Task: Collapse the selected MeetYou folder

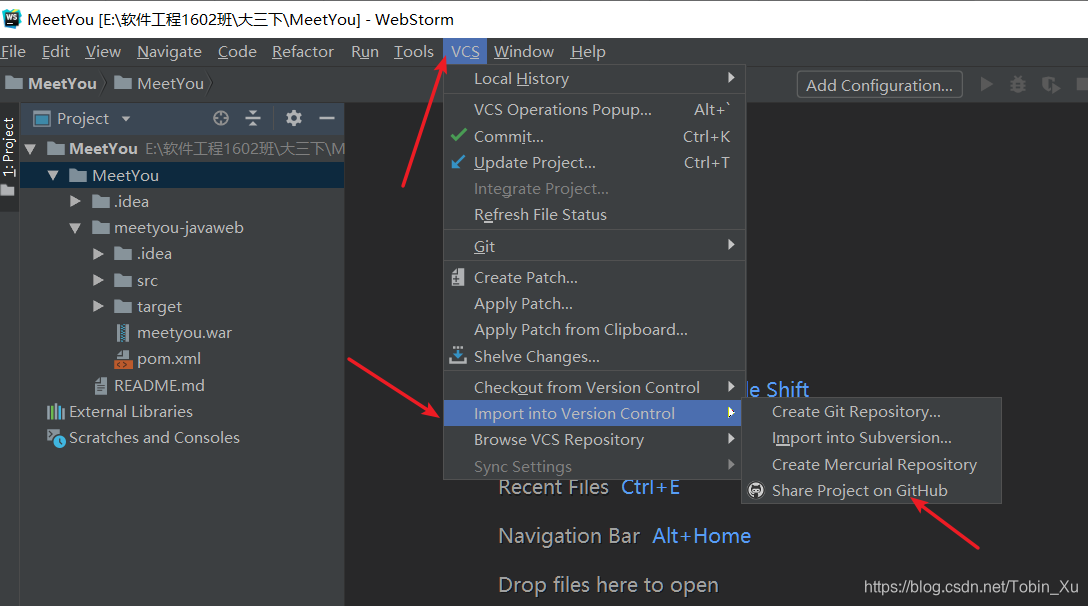Action: click(x=53, y=176)
